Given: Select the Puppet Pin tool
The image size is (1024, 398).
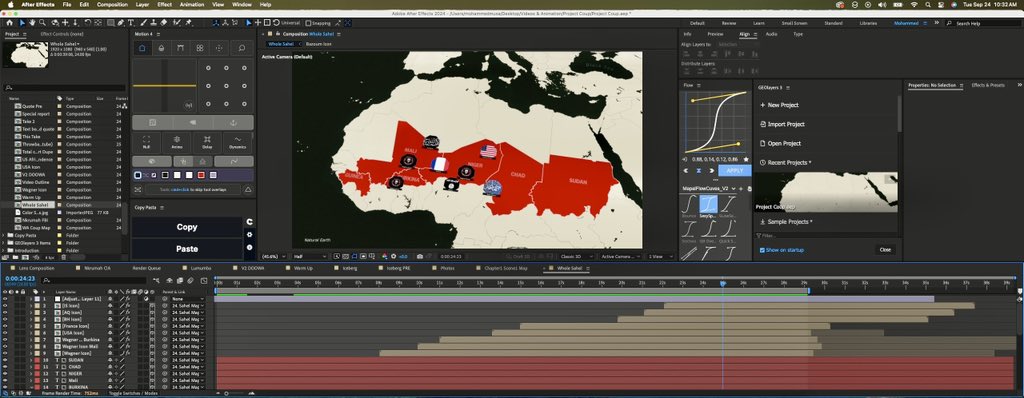Looking at the screenshot, I should tap(189, 23).
